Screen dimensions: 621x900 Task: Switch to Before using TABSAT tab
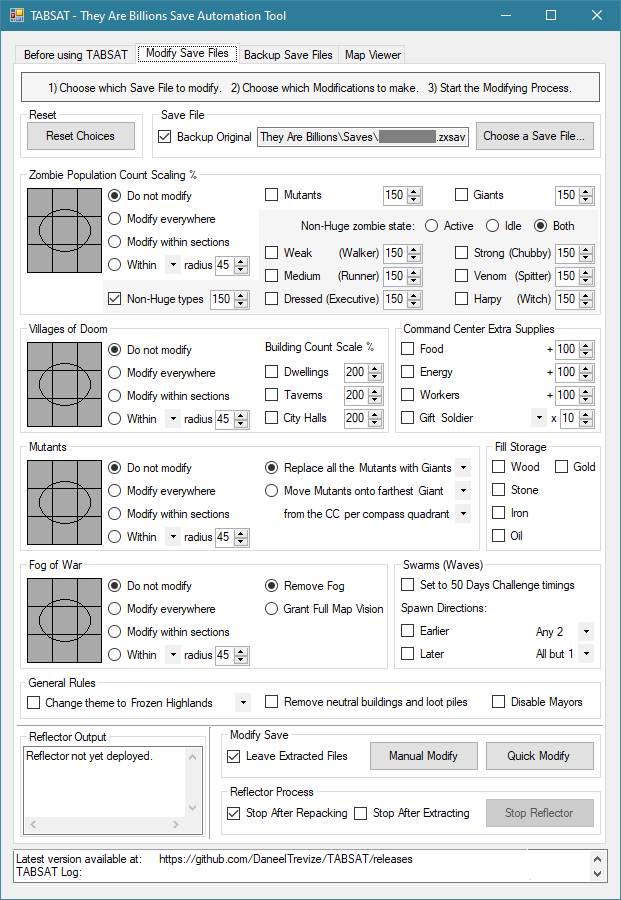pos(76,55)
